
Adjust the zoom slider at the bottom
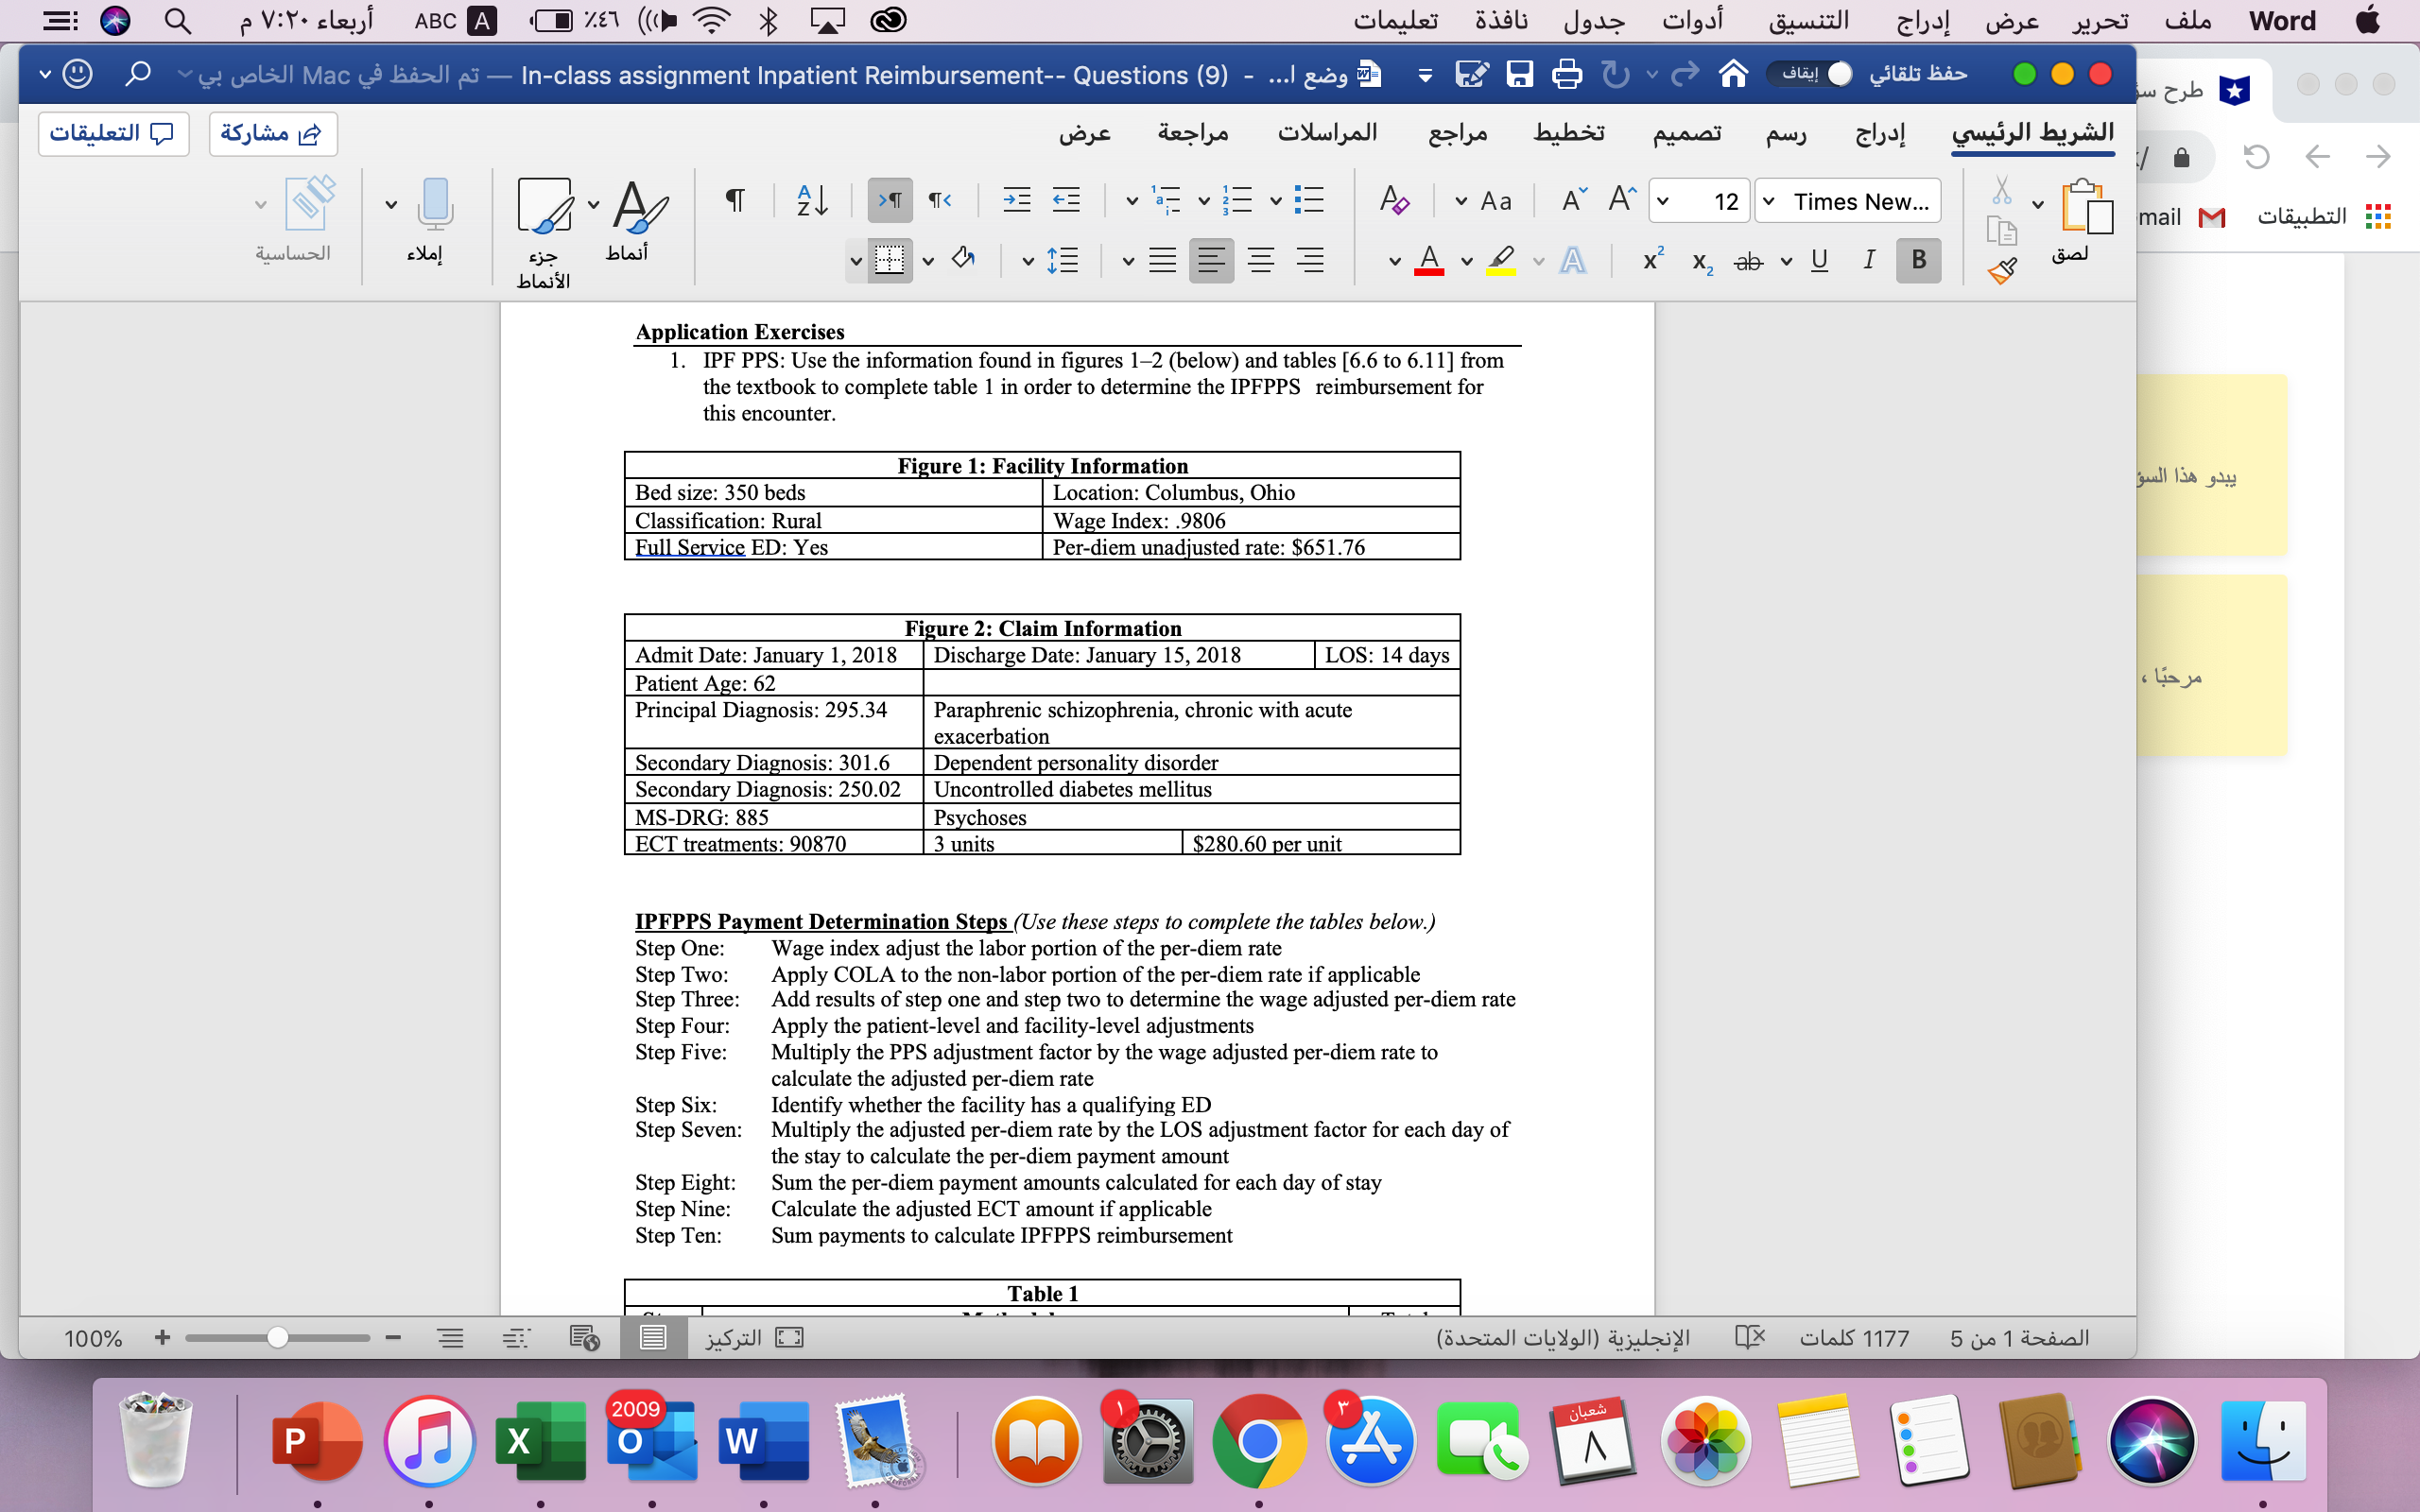[x=278, y=1337]
